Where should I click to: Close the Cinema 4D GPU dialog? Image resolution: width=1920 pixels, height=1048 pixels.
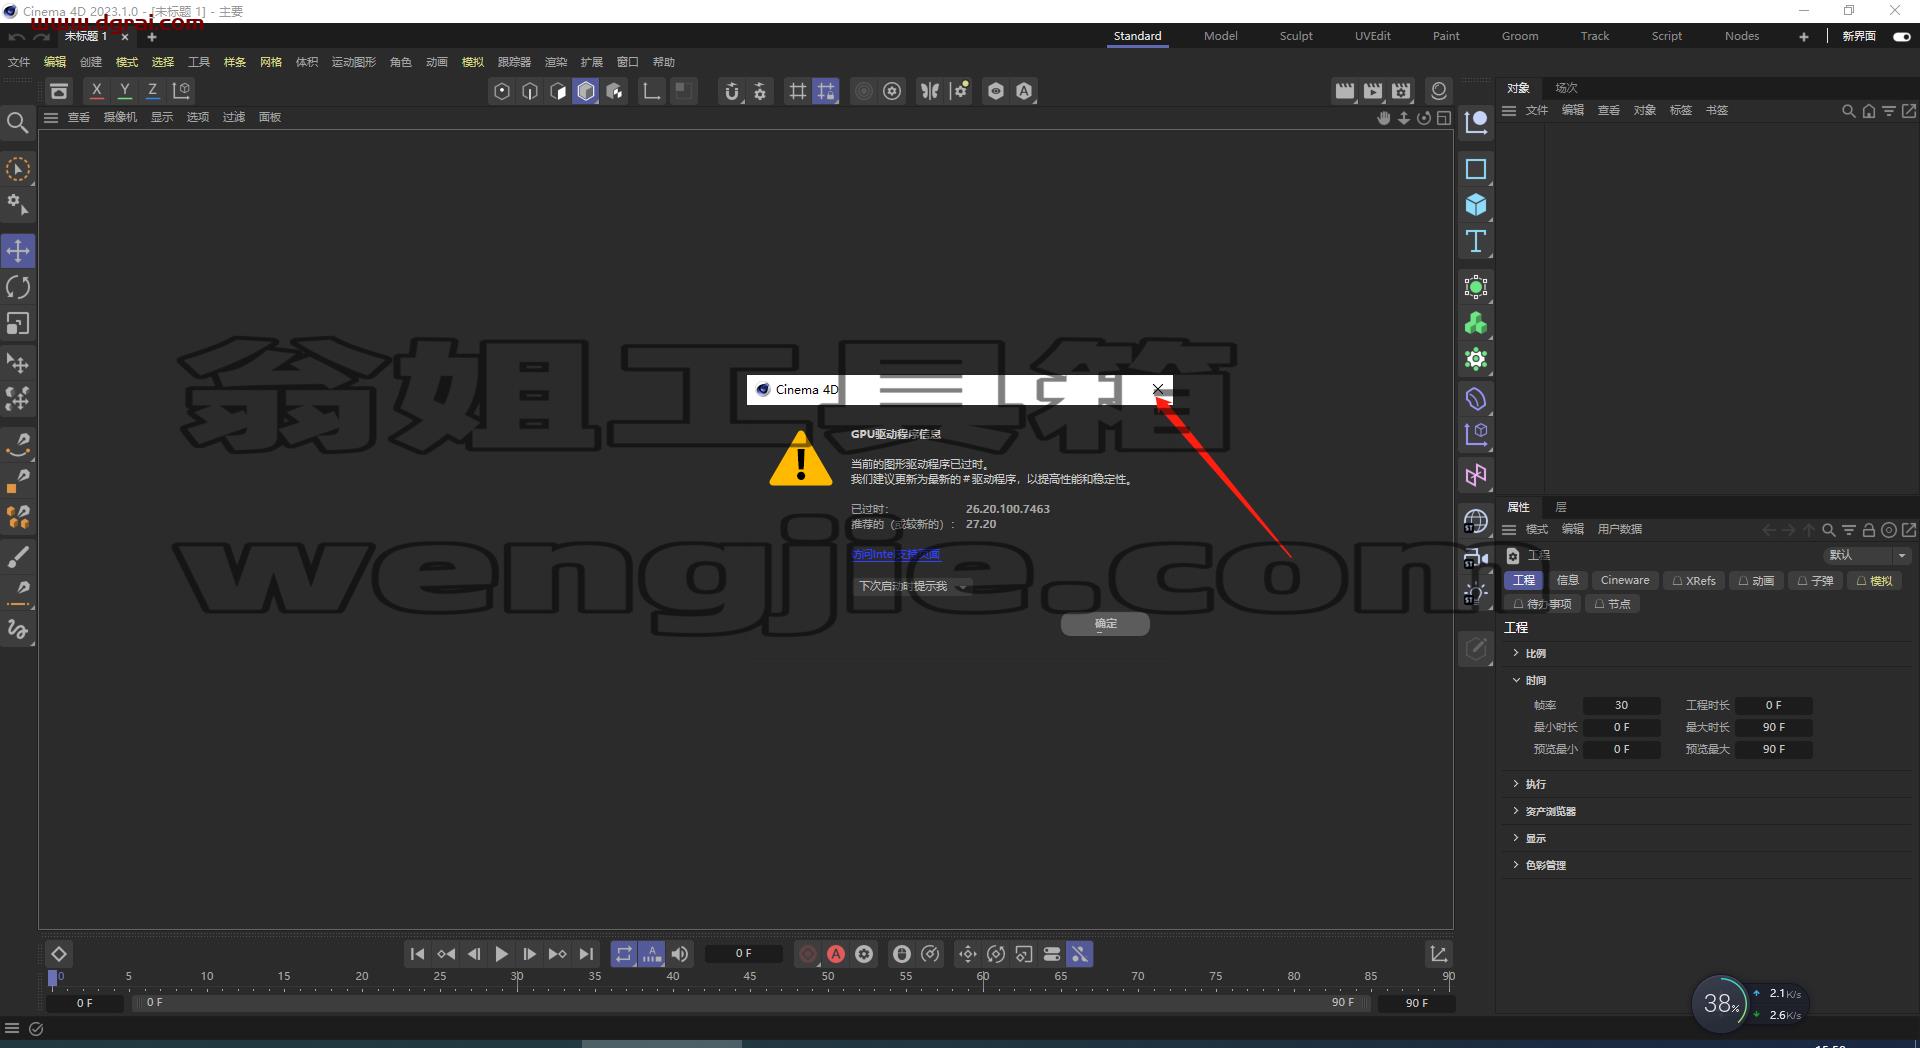tap(1157, 390)
